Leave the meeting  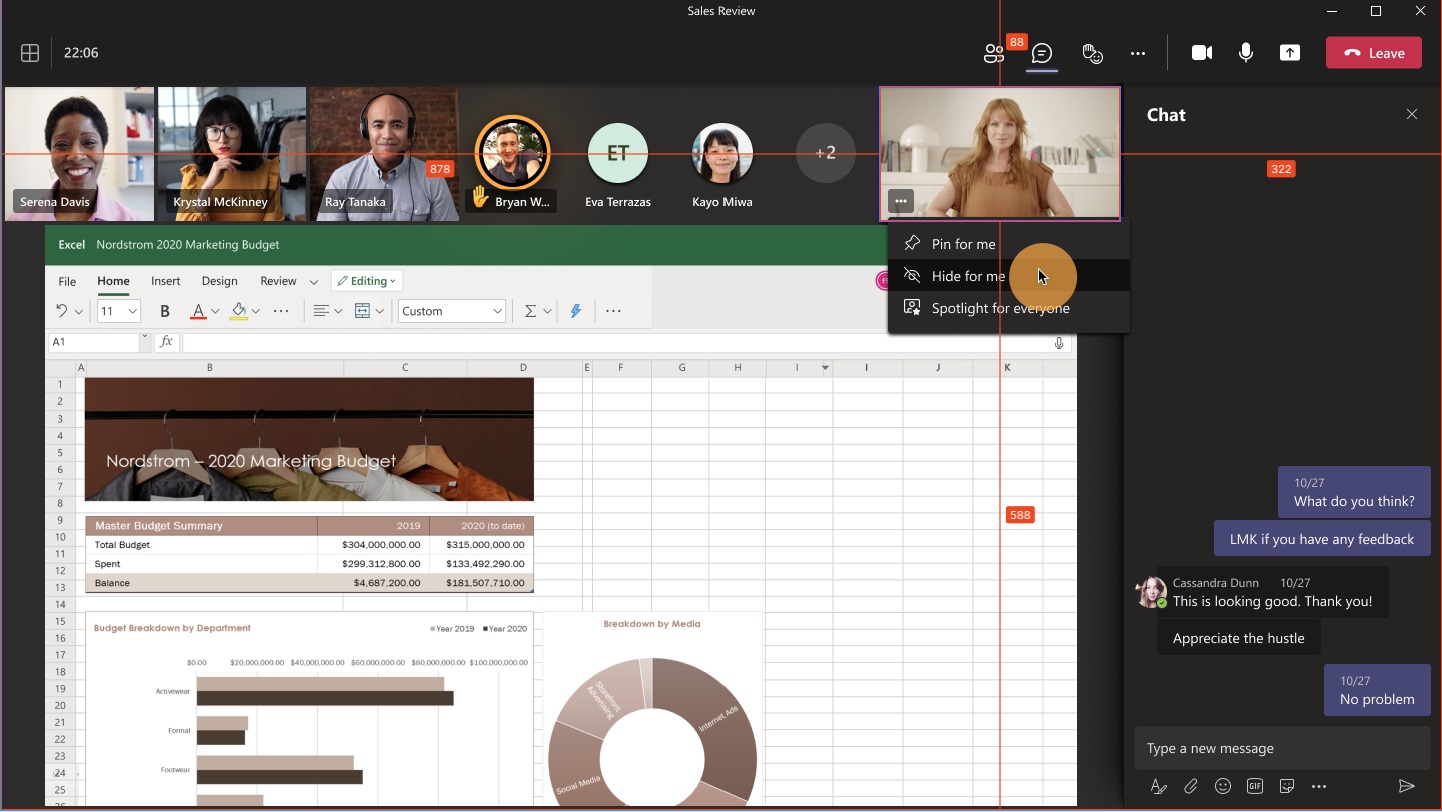[1373, 53]
